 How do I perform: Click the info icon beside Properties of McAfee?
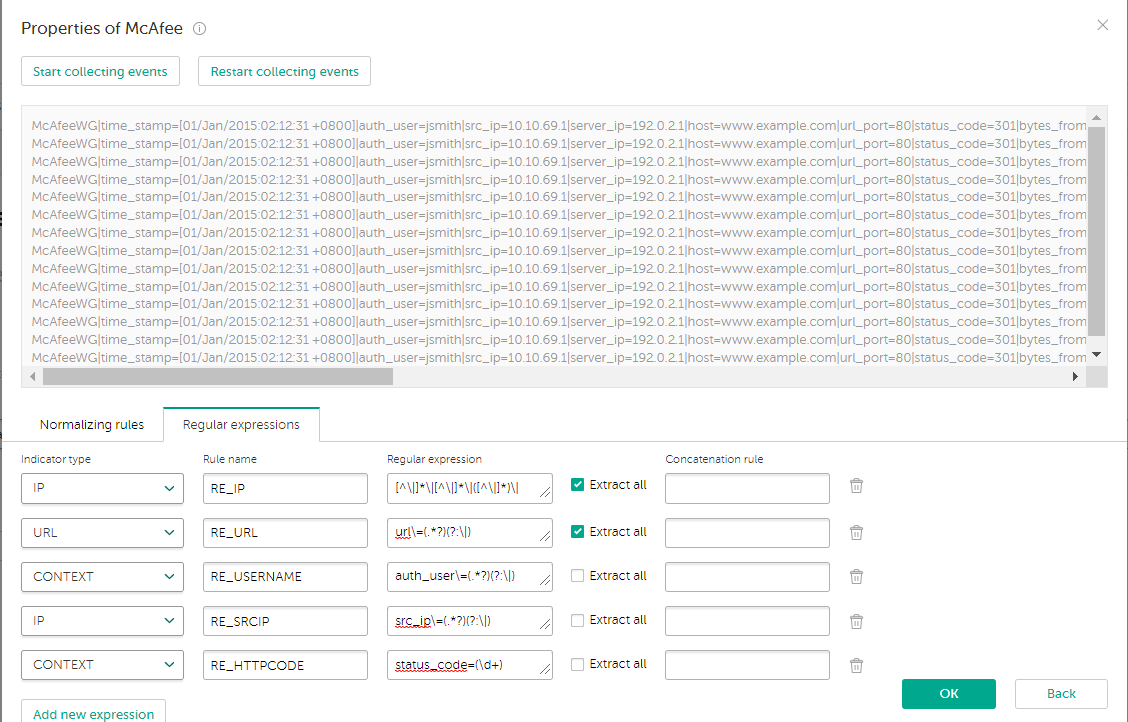(200, 29)
